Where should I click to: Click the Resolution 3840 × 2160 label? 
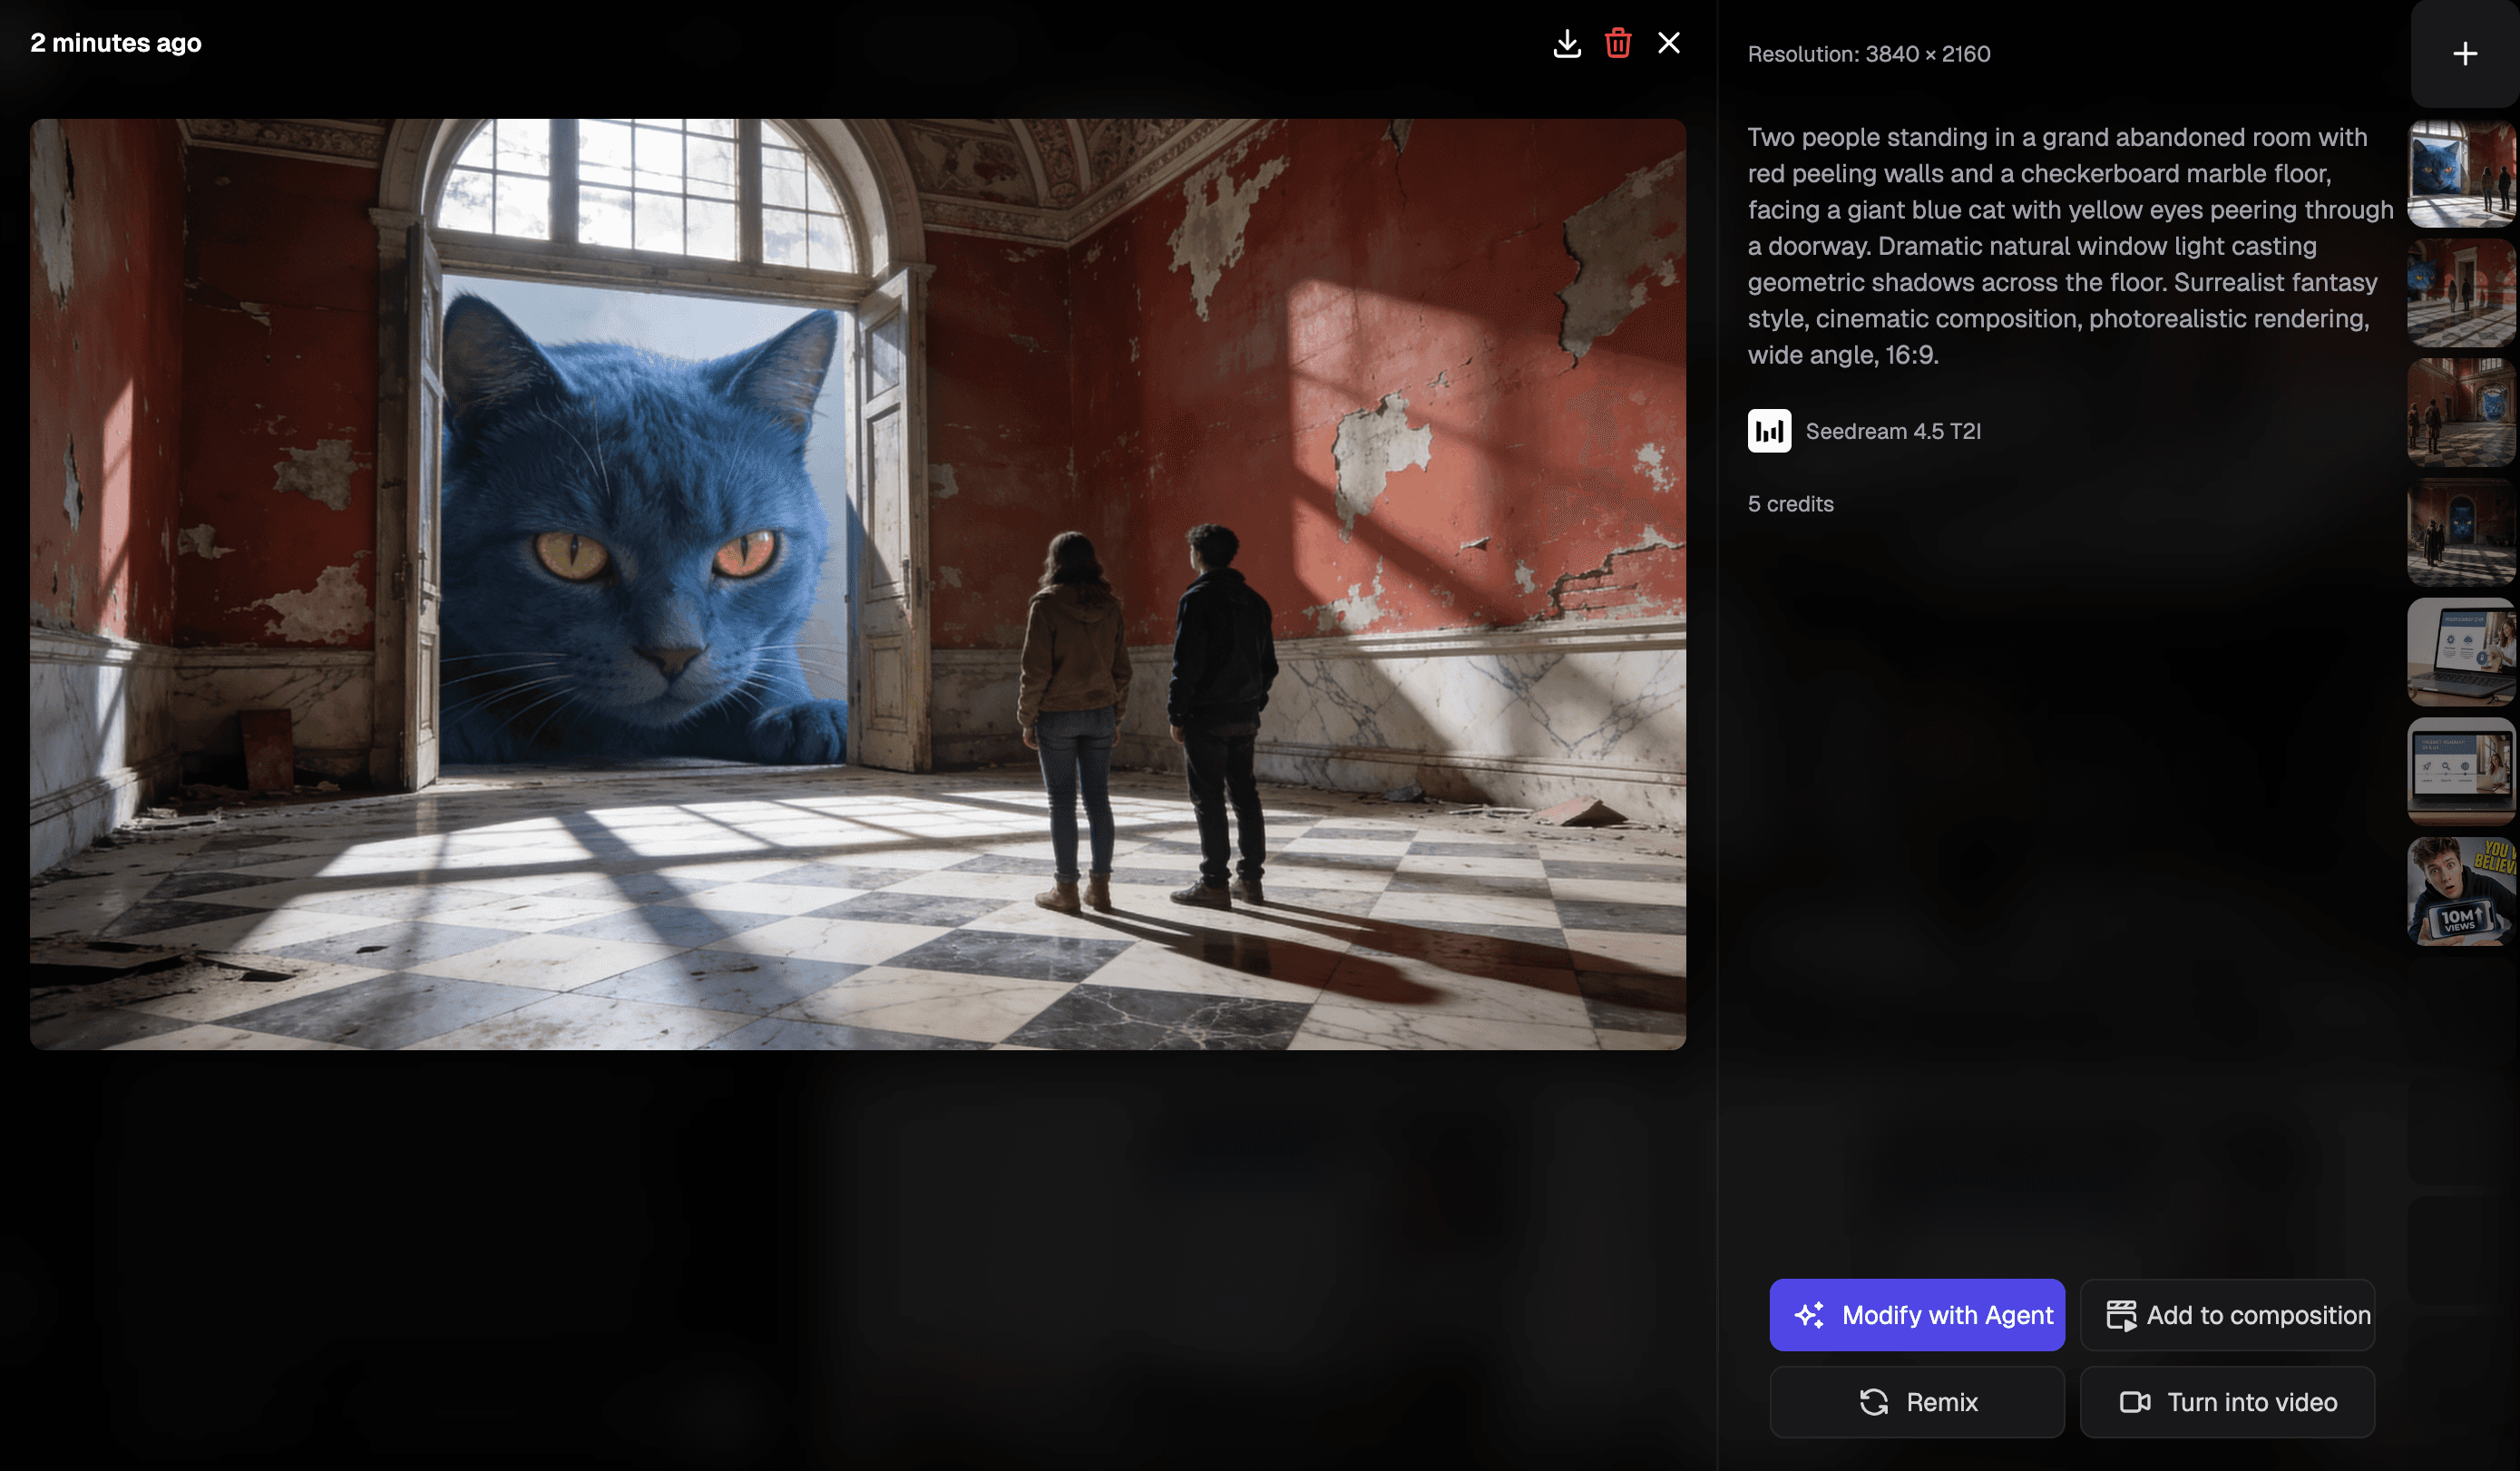[x=1868, y=54]
